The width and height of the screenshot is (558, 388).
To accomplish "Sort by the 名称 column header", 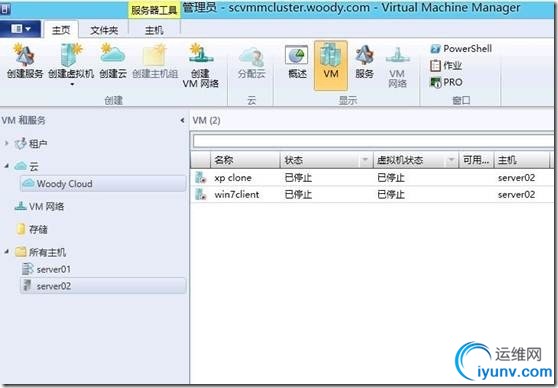I will pos(245,160).
